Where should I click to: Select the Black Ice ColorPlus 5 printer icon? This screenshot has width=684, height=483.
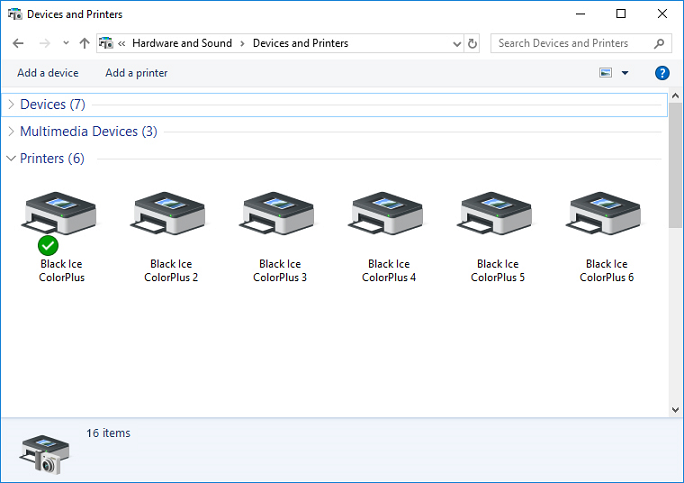click(x=495, y=212)
